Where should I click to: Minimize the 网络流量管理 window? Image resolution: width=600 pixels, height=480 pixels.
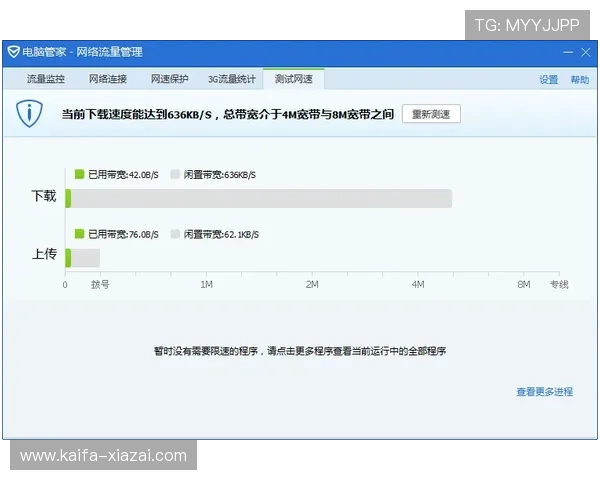point(568,52)
